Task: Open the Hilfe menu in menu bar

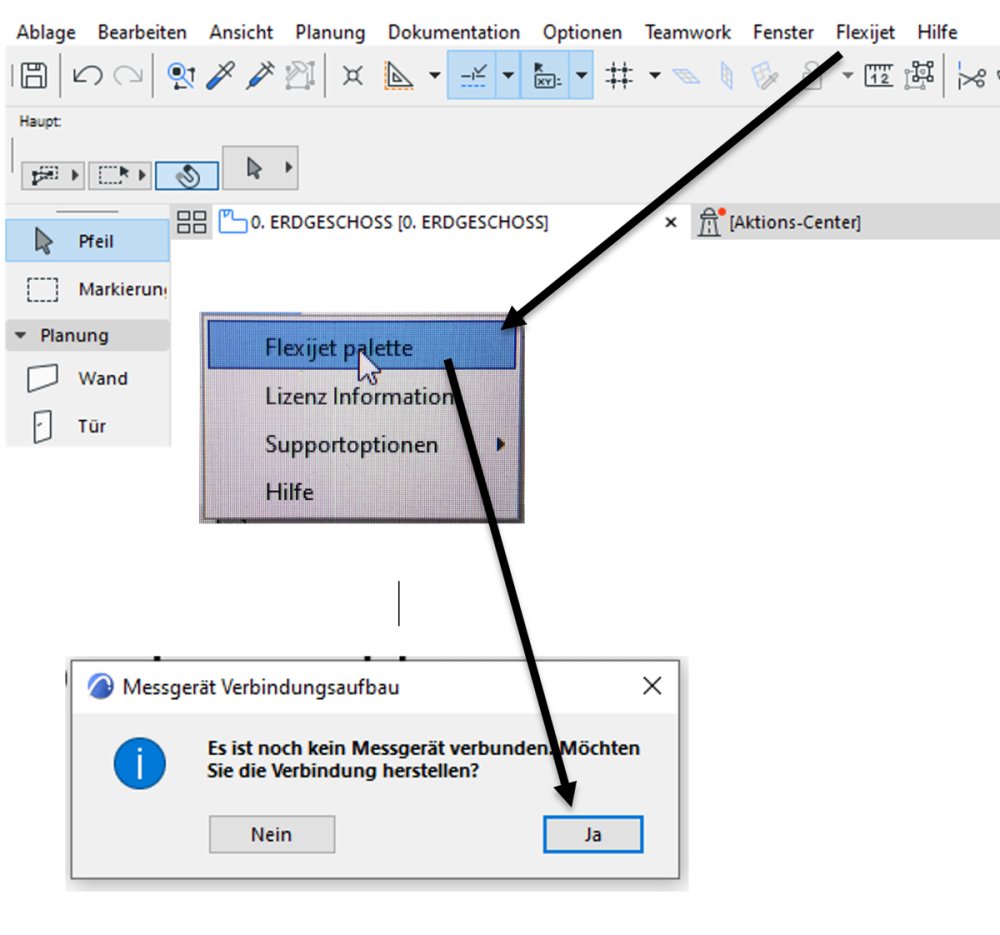Action: (x=938, y=32)
